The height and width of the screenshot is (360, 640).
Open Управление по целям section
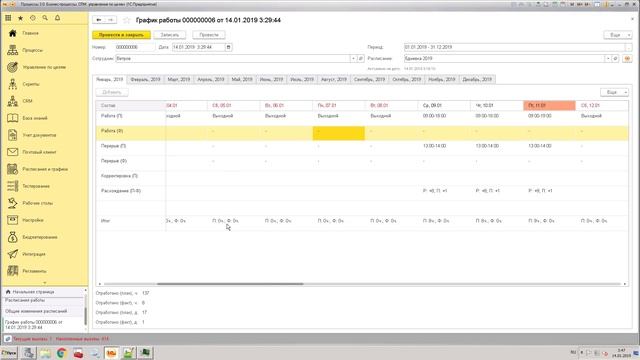tap(44, 67)
